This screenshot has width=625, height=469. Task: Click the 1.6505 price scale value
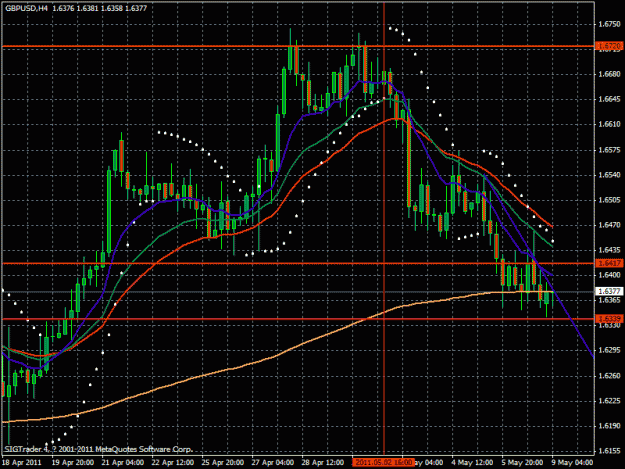pyautogui.click(x=610, y=200)
